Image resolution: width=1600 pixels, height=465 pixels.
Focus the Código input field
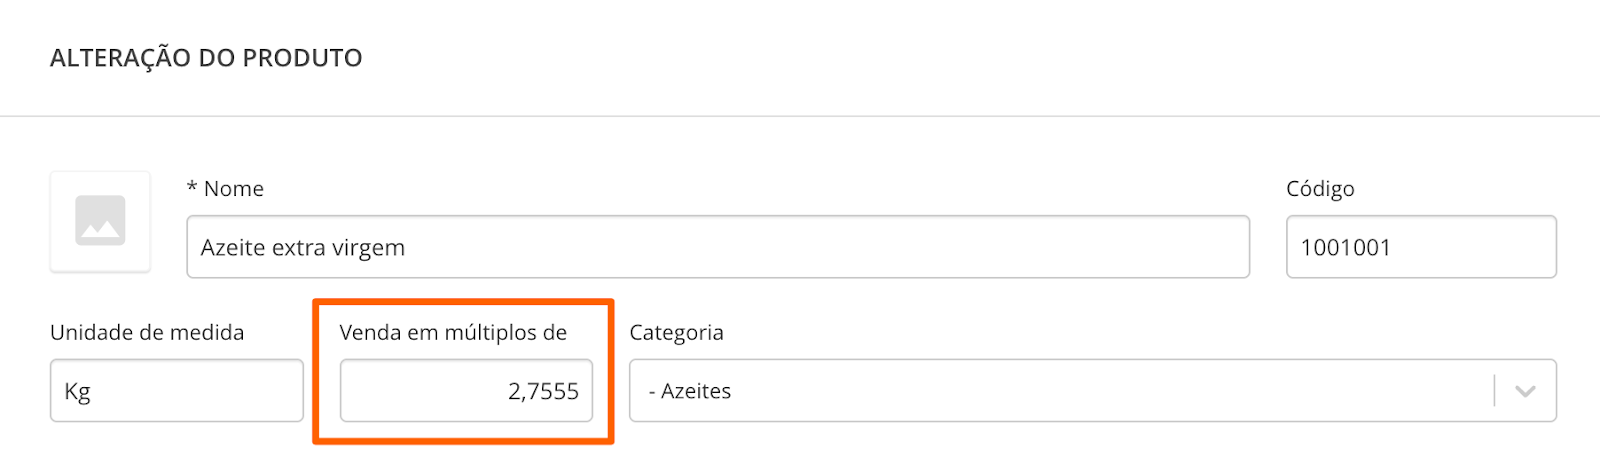[x=1420, y=247]
